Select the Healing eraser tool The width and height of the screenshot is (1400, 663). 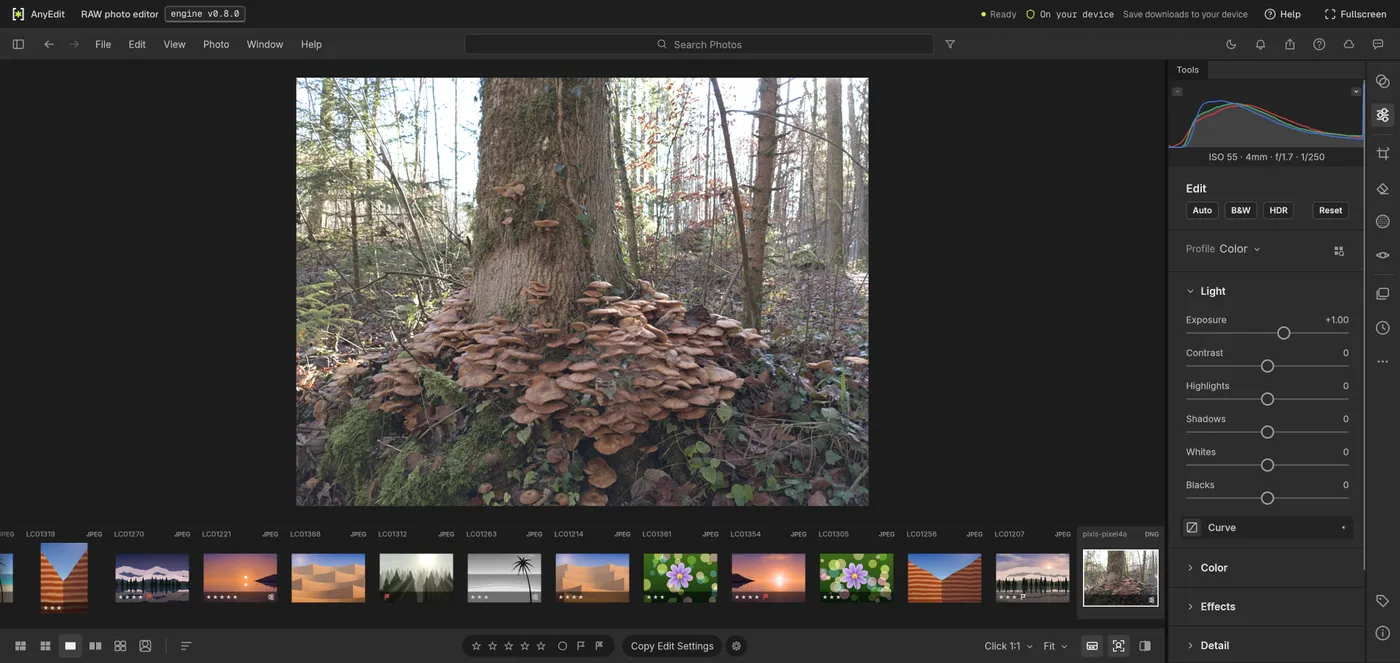pyautogui.click(x=1382, y=188)
